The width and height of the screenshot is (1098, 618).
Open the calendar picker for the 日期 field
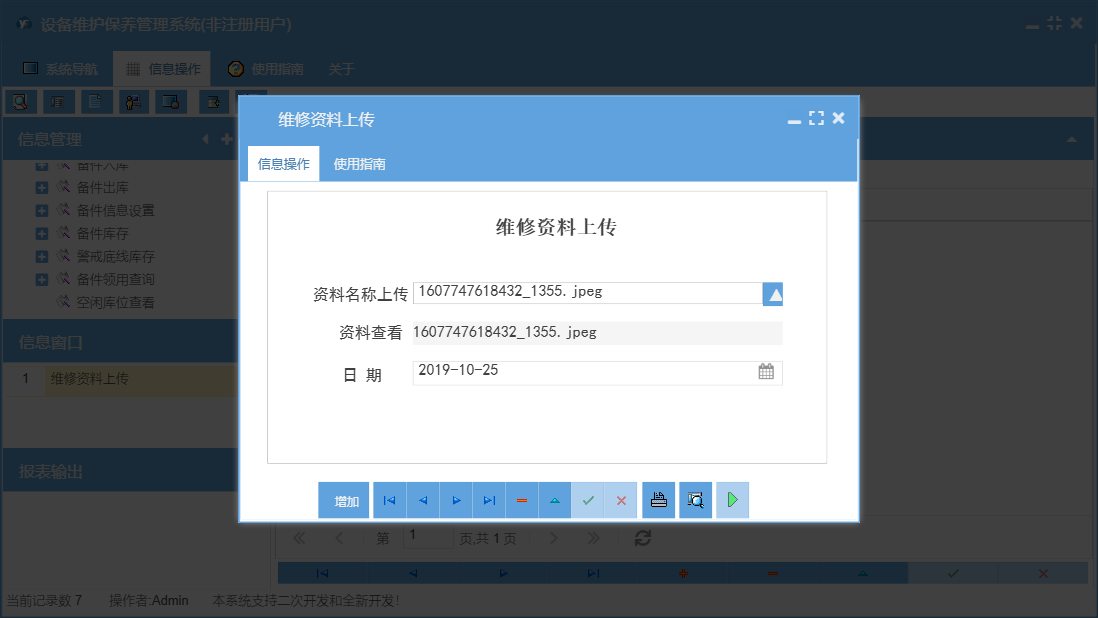coord(766,370)
